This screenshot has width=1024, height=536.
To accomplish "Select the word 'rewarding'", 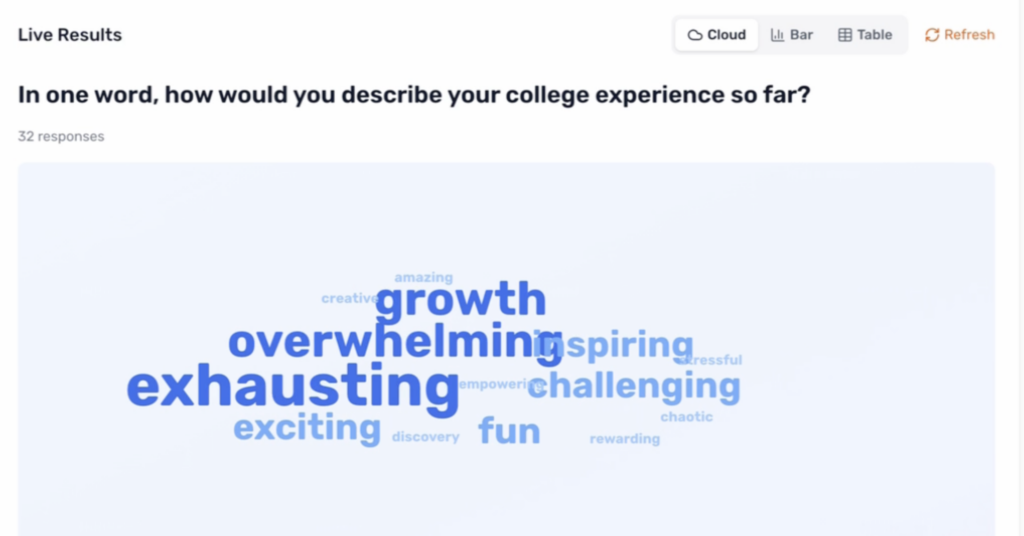I will [624, 439].
